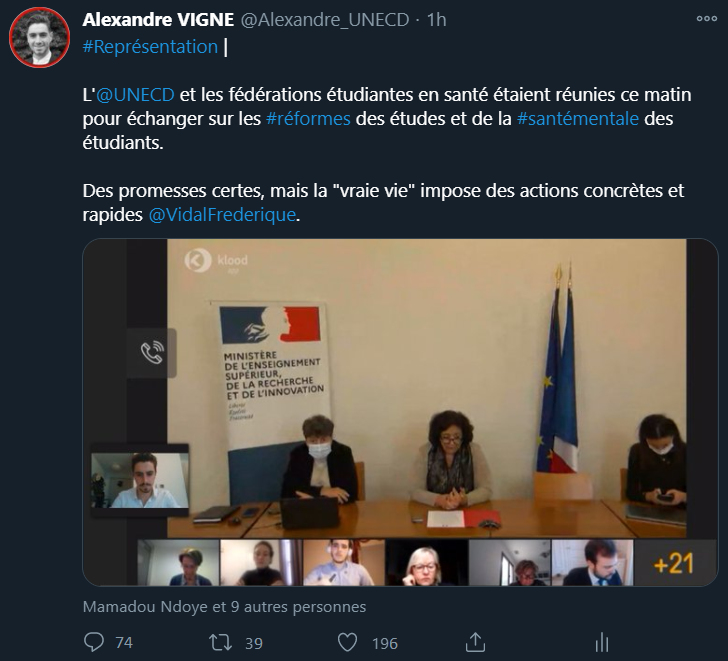The width and height of the screenshot is (728, 661).
Task: Open the #réformes hashtag link
Action: (x=308, y=119)
